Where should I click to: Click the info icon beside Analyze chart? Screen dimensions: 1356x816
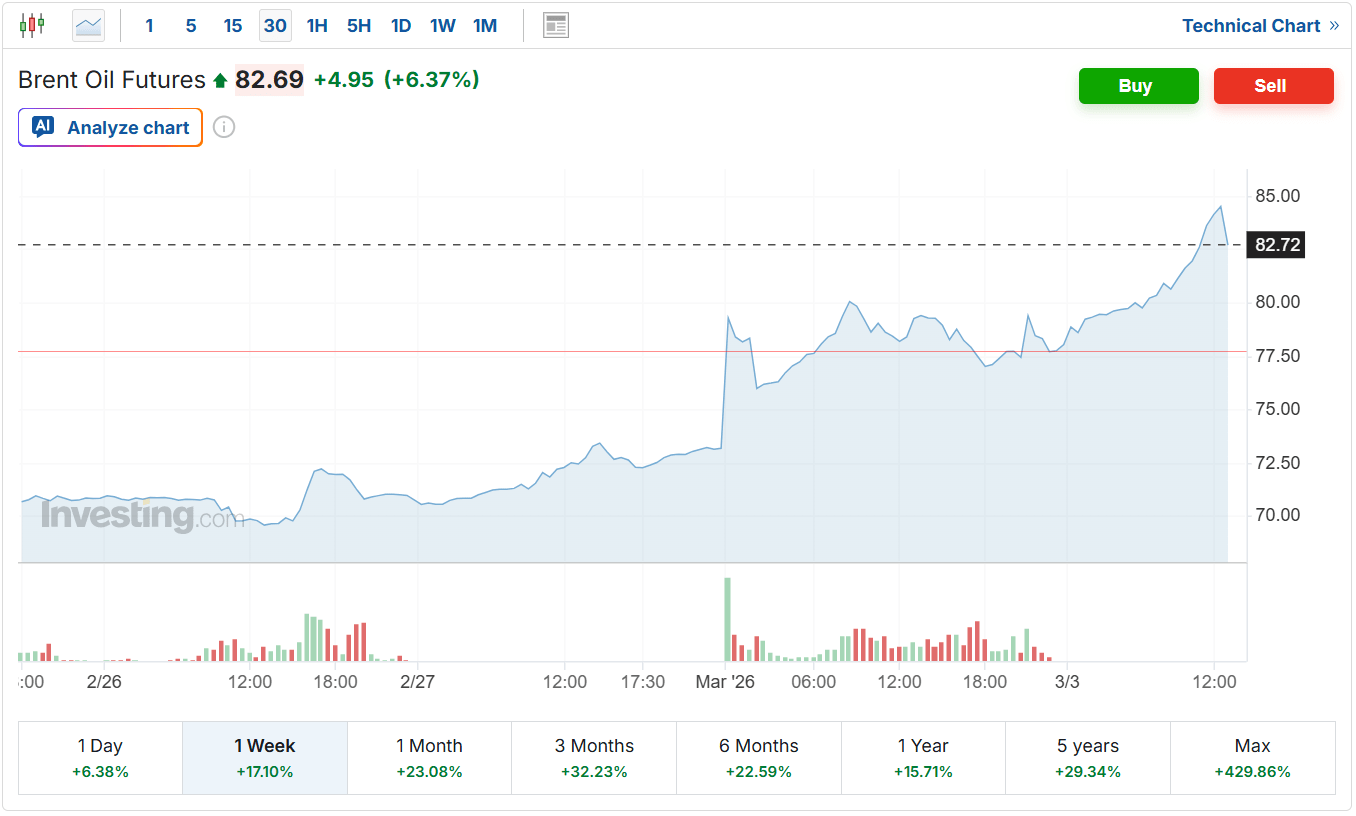tap(224, 127)
